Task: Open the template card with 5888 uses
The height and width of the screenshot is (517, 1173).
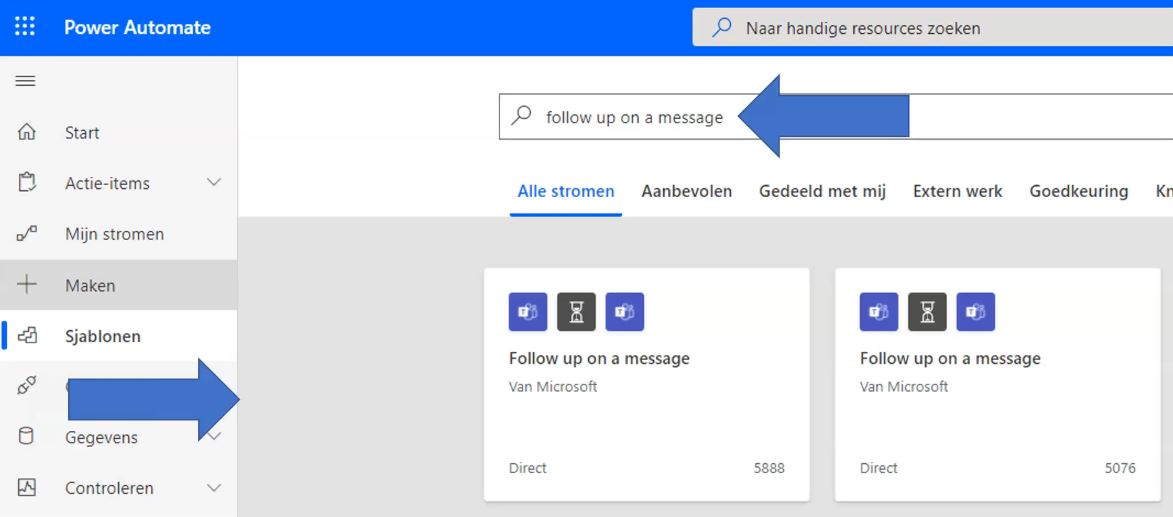Action: pos(646,385)
